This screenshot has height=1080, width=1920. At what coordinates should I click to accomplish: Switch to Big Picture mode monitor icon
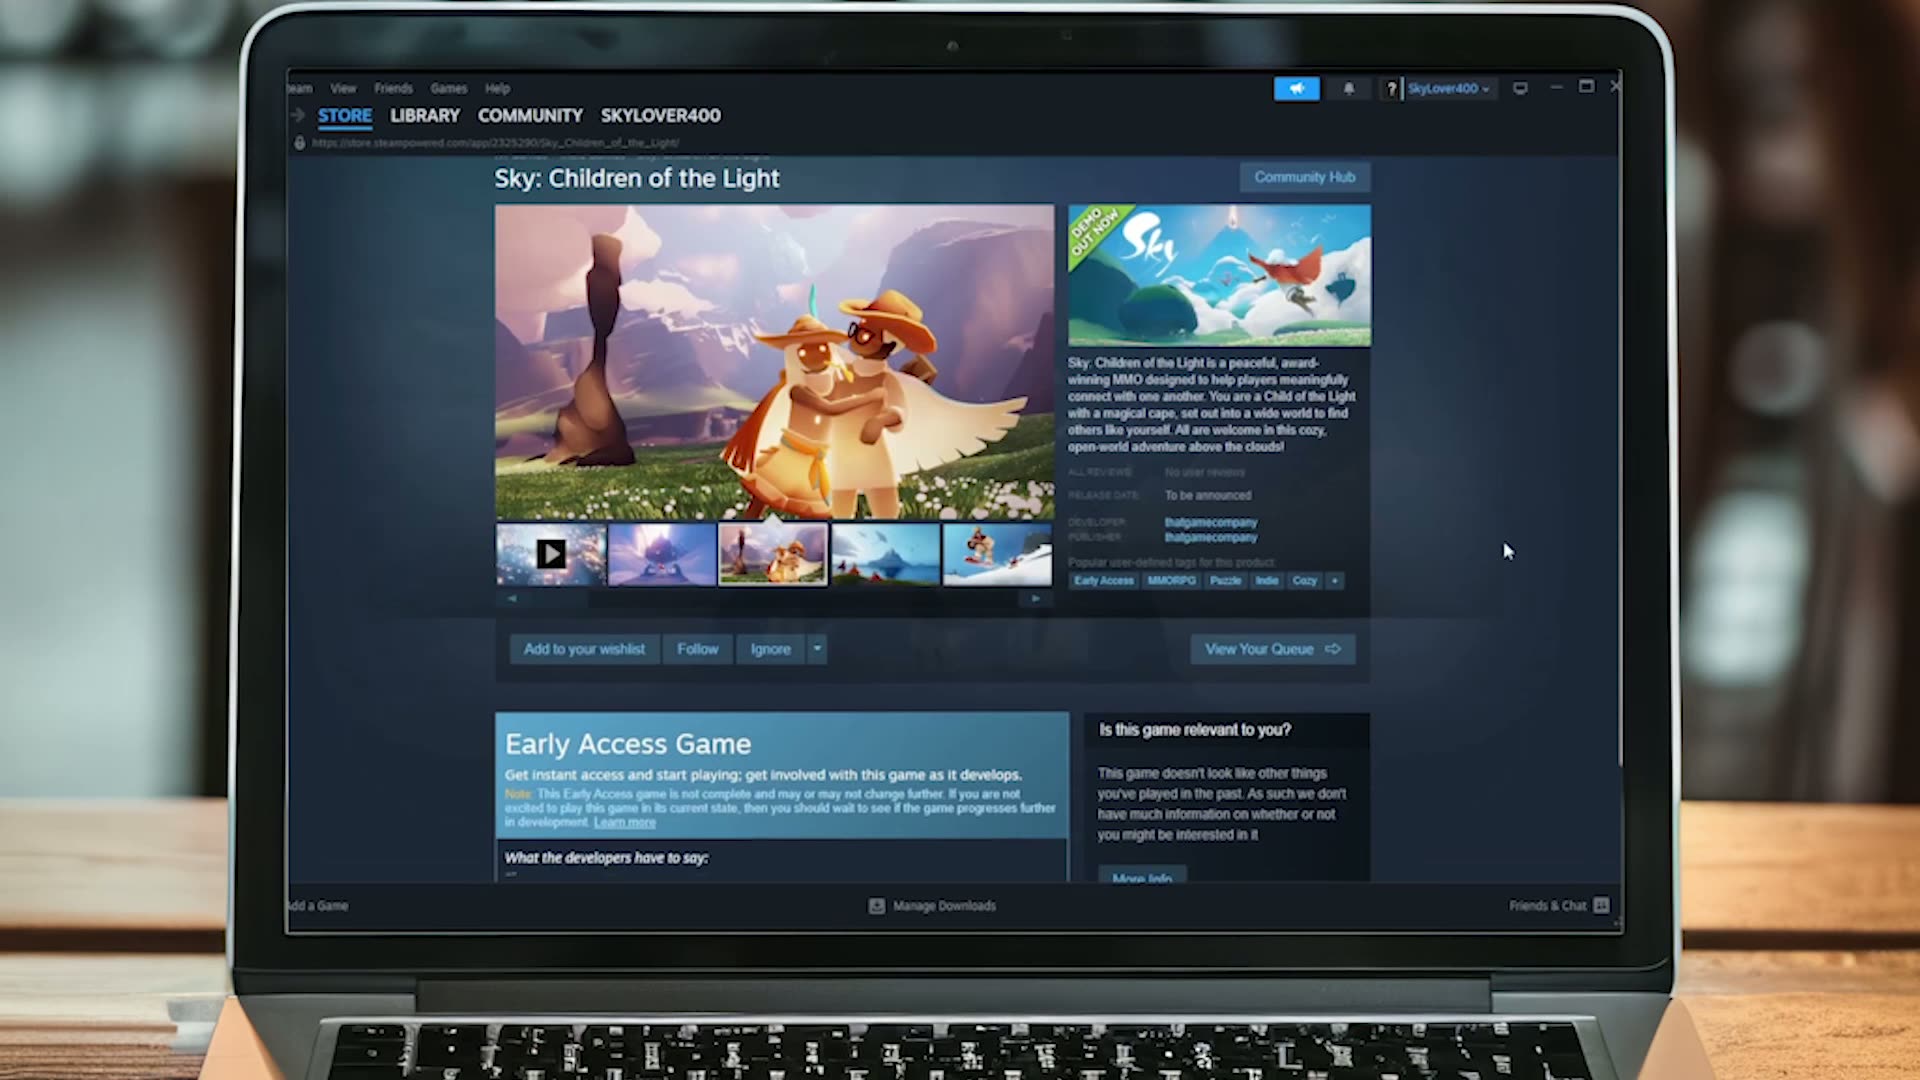click(x=1520, y=89)
